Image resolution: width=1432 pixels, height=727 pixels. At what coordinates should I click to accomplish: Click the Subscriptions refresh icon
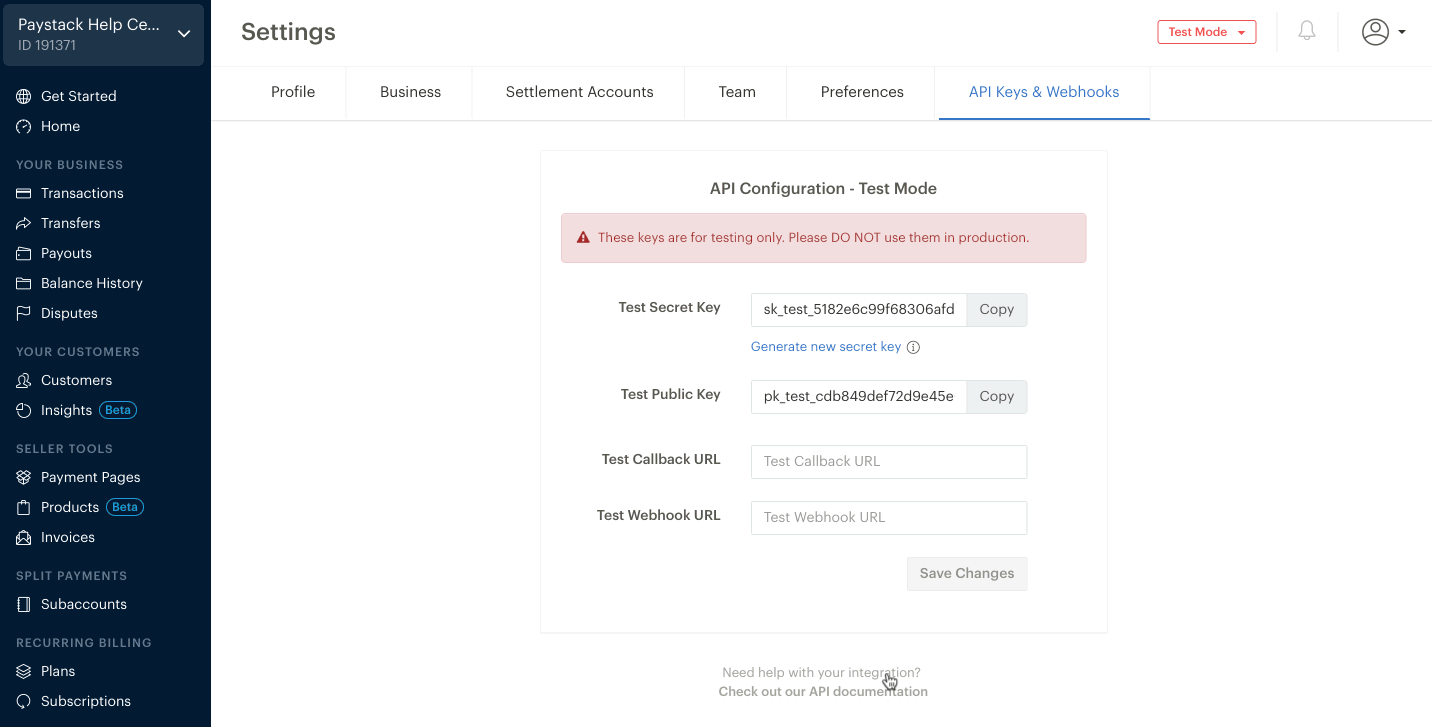pyautogui.click(x=24, y=701)
